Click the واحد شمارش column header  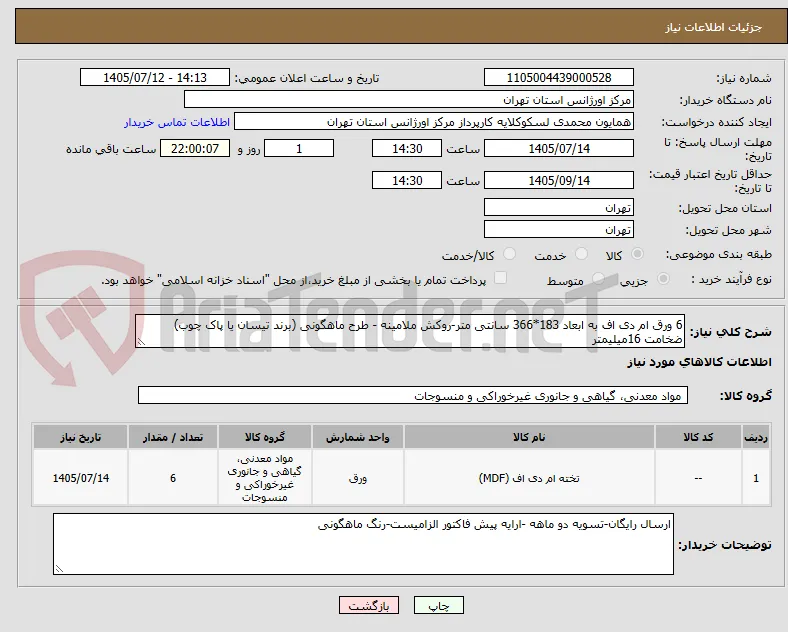358,437
